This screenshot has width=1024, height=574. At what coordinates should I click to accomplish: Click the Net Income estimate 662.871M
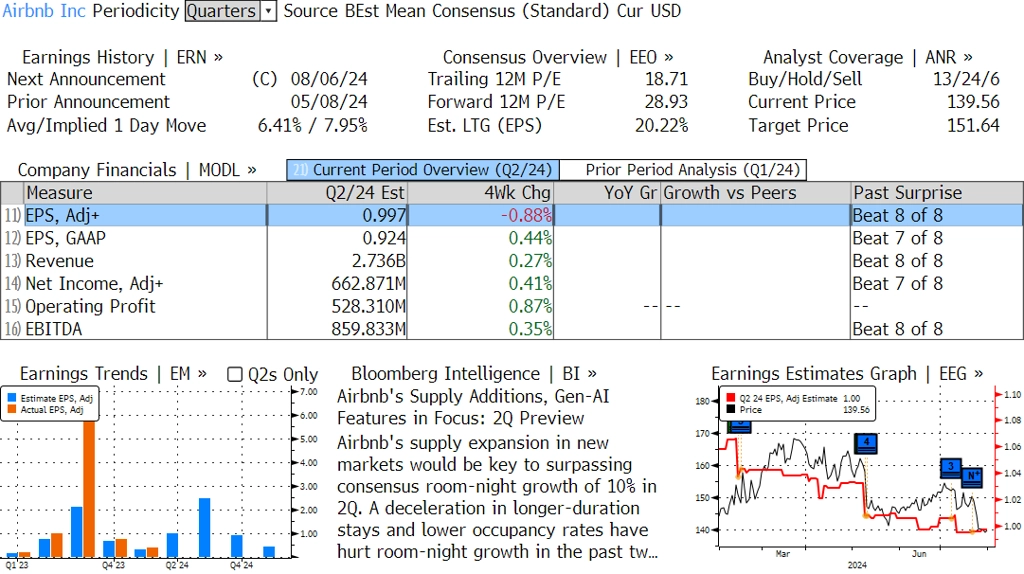click(368, 283)
